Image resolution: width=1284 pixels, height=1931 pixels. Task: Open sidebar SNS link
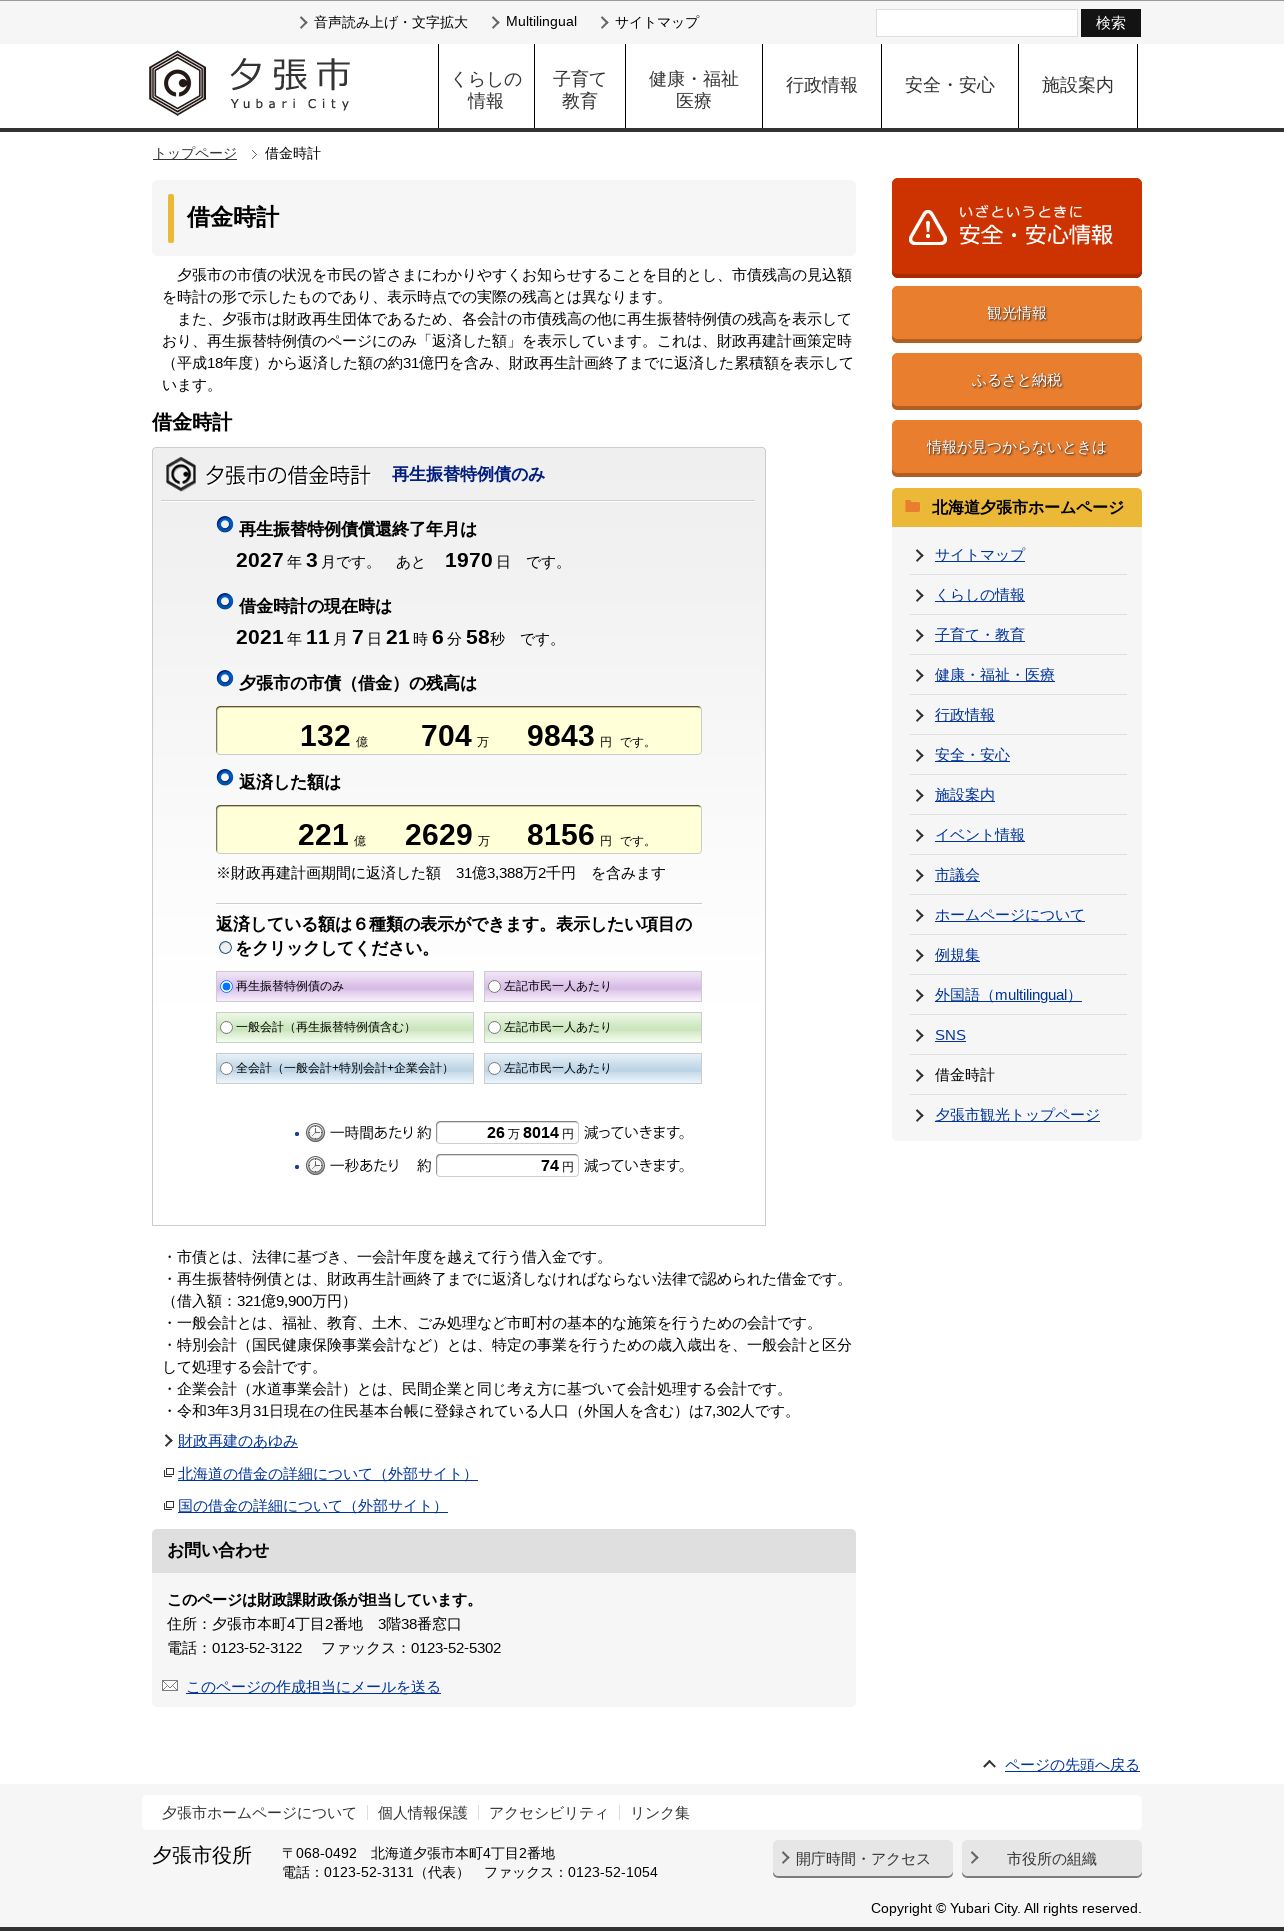[950, 1035]
